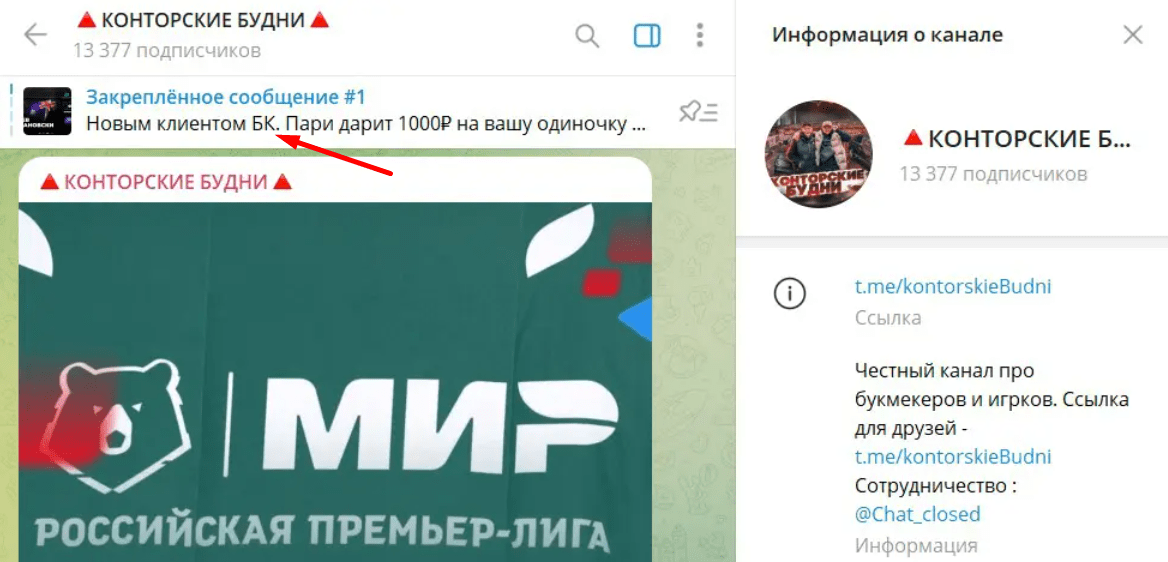Click КОНТОРСКИЕ БУДНИ header channel title

click(203, 20)
